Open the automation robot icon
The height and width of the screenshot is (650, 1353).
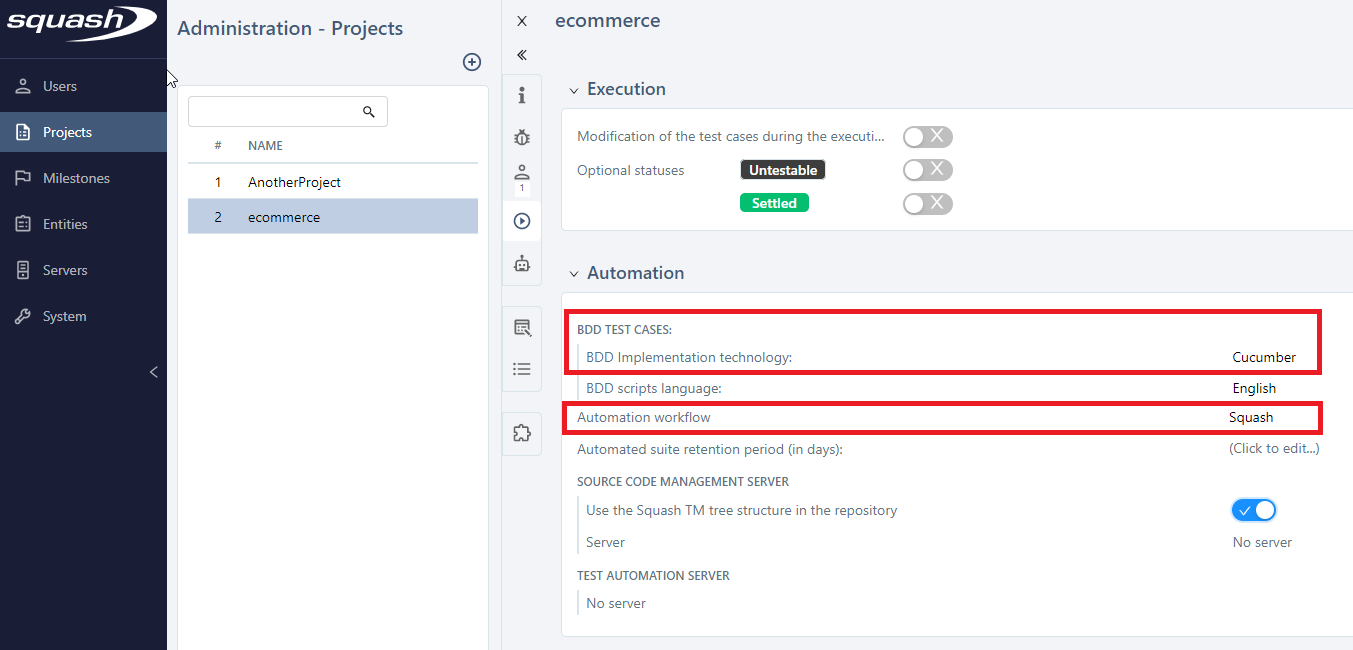pos(521,264)
